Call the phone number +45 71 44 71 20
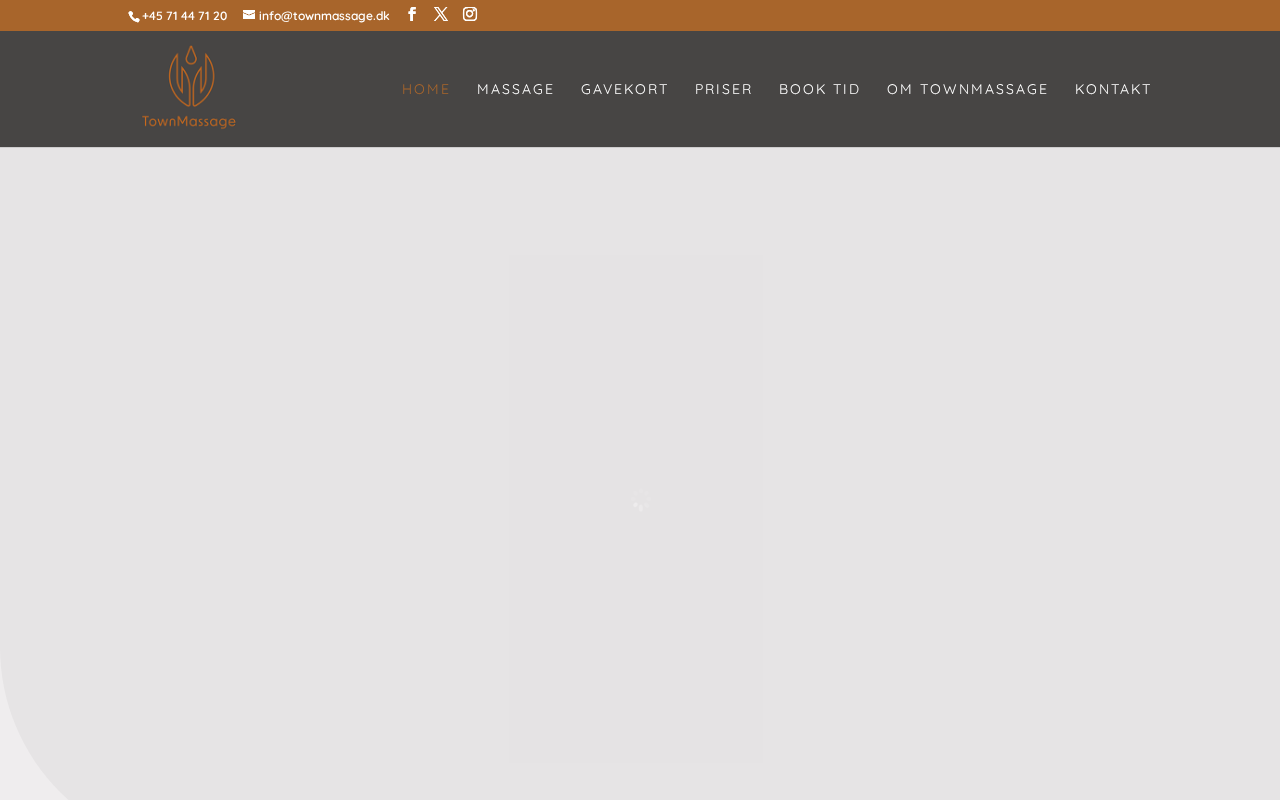This screenshot has width=1280, height=800. (184, 16)
